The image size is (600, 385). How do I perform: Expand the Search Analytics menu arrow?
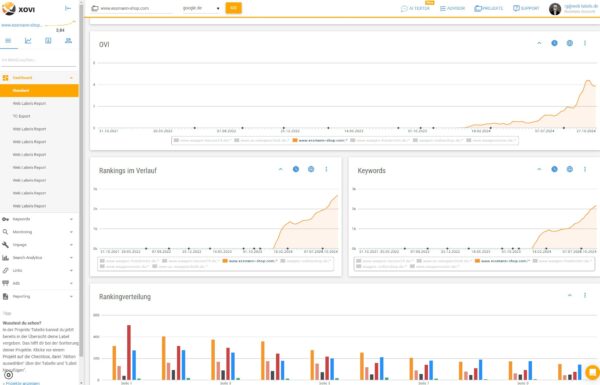coord(71,258)
